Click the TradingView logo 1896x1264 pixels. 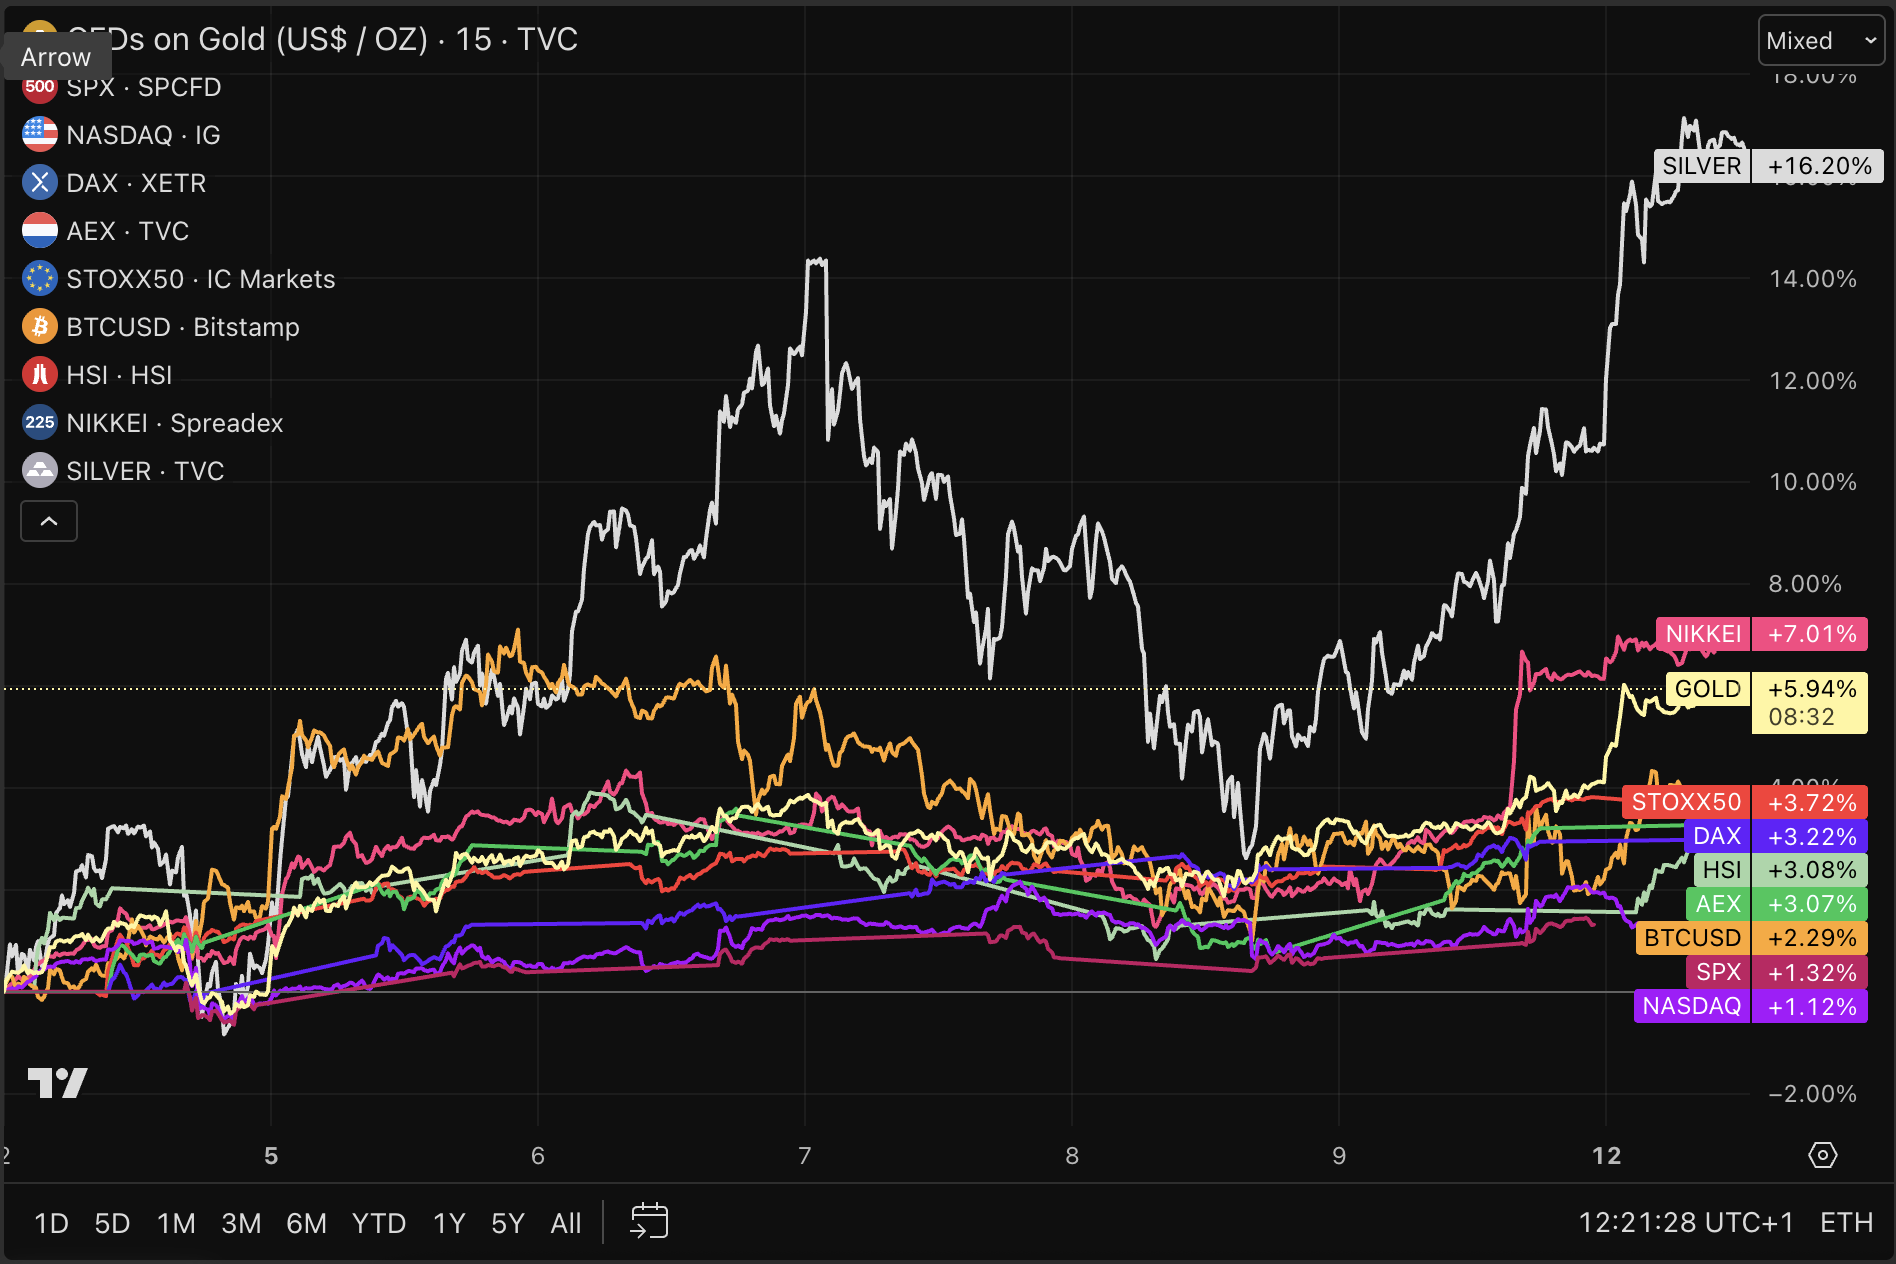tap(58, 1082)
